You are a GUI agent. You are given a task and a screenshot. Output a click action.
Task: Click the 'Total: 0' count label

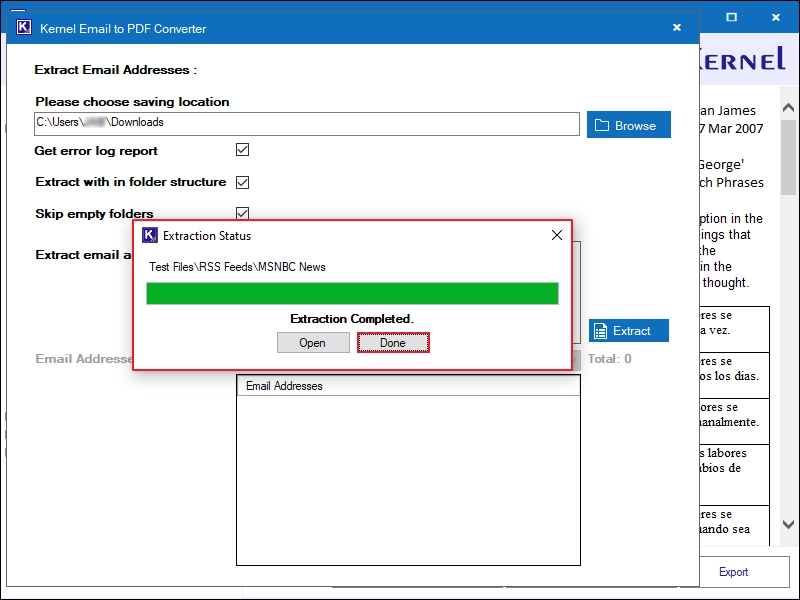point(610,359)
